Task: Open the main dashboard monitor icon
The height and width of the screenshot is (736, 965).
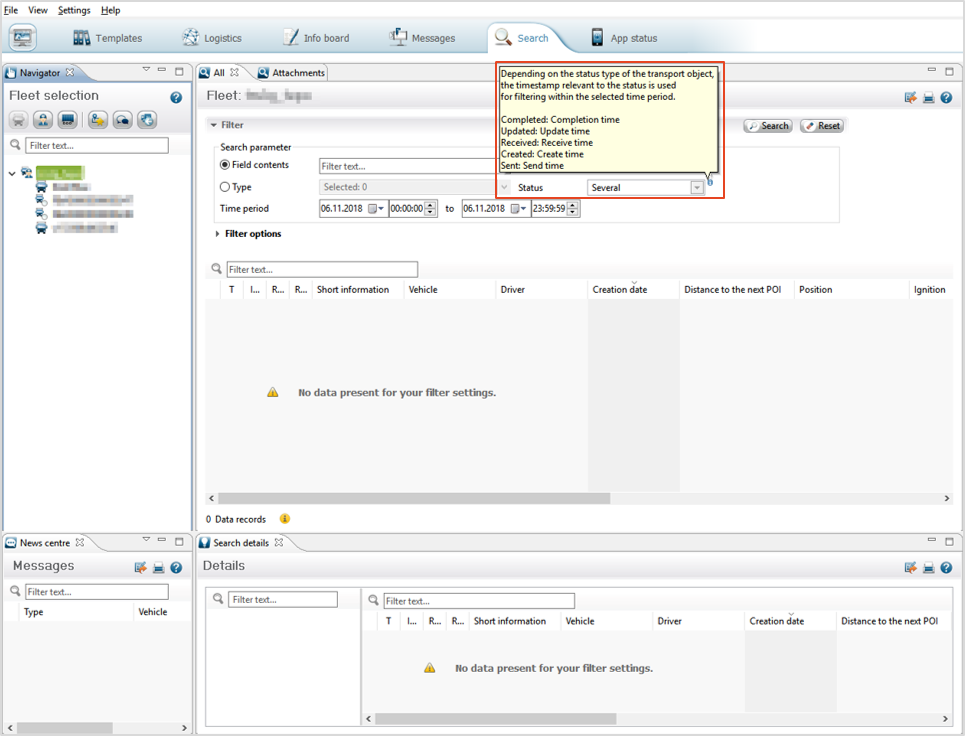Action: click(23, 38)
